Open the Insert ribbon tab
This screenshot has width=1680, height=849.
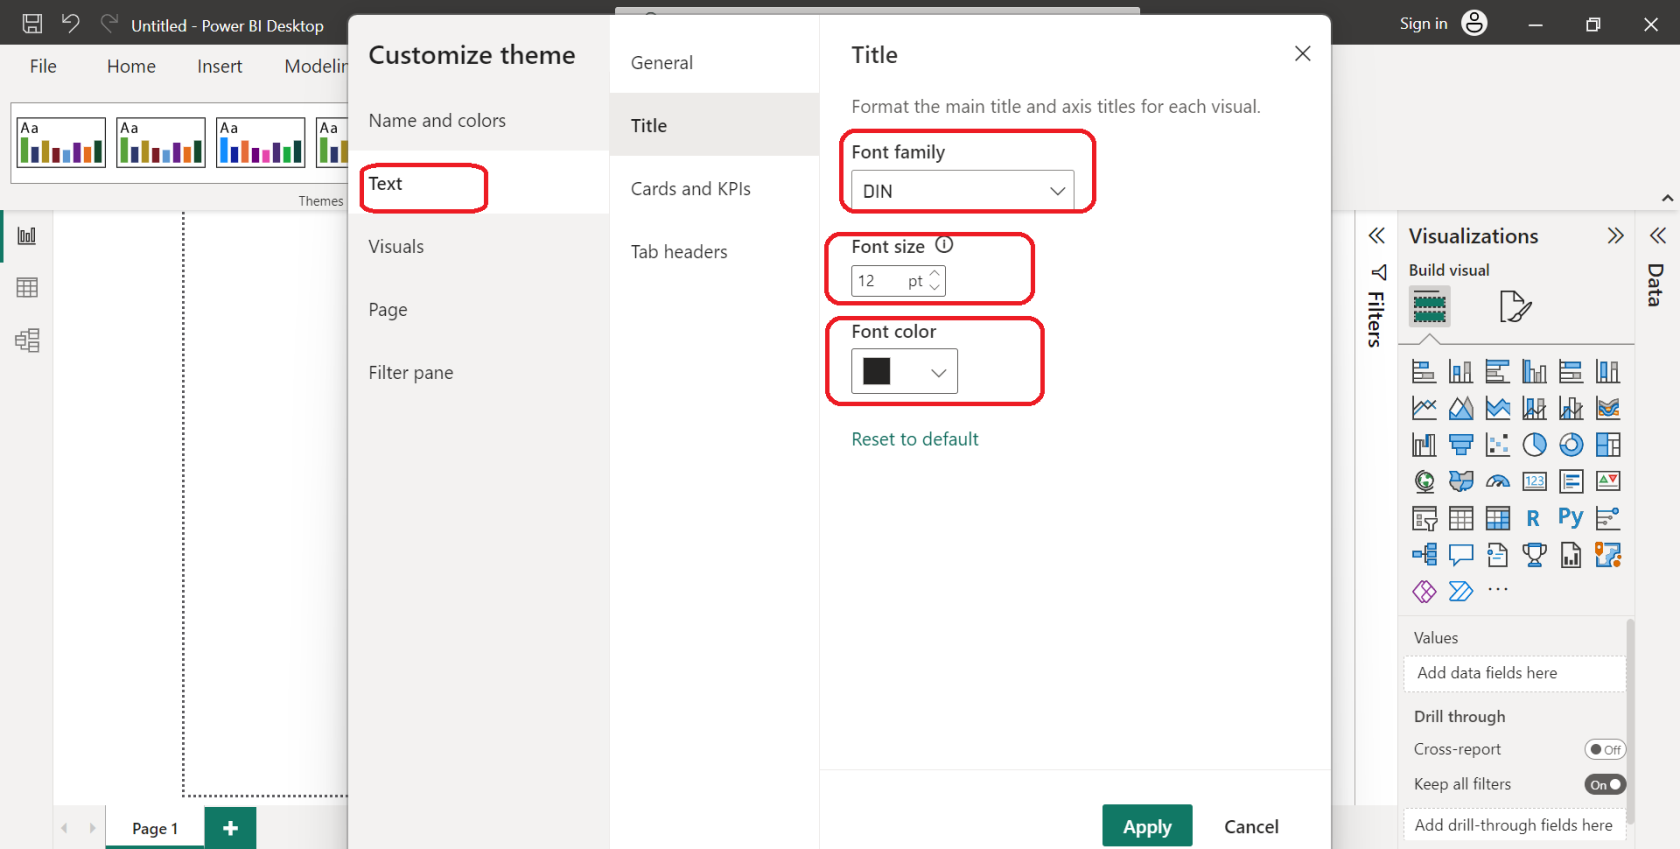pyautogui.click(x=219, y=66)
